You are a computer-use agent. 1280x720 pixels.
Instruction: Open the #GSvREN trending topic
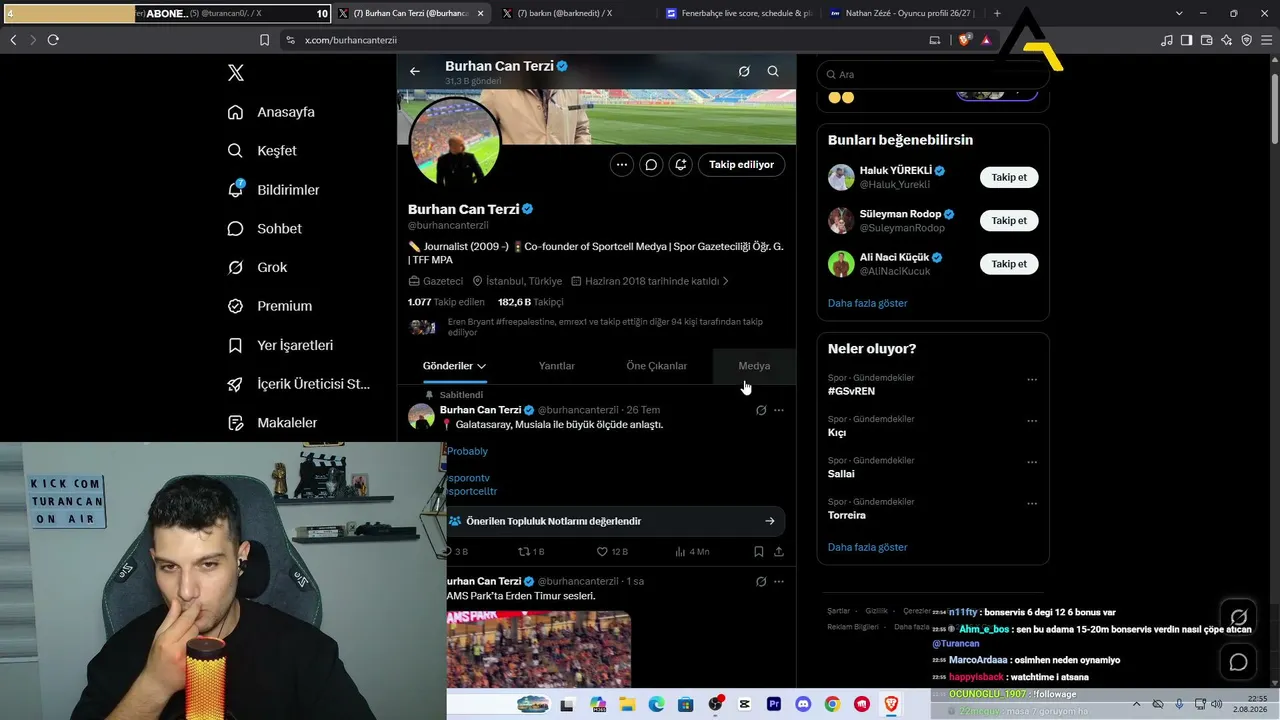pos(851,391)
